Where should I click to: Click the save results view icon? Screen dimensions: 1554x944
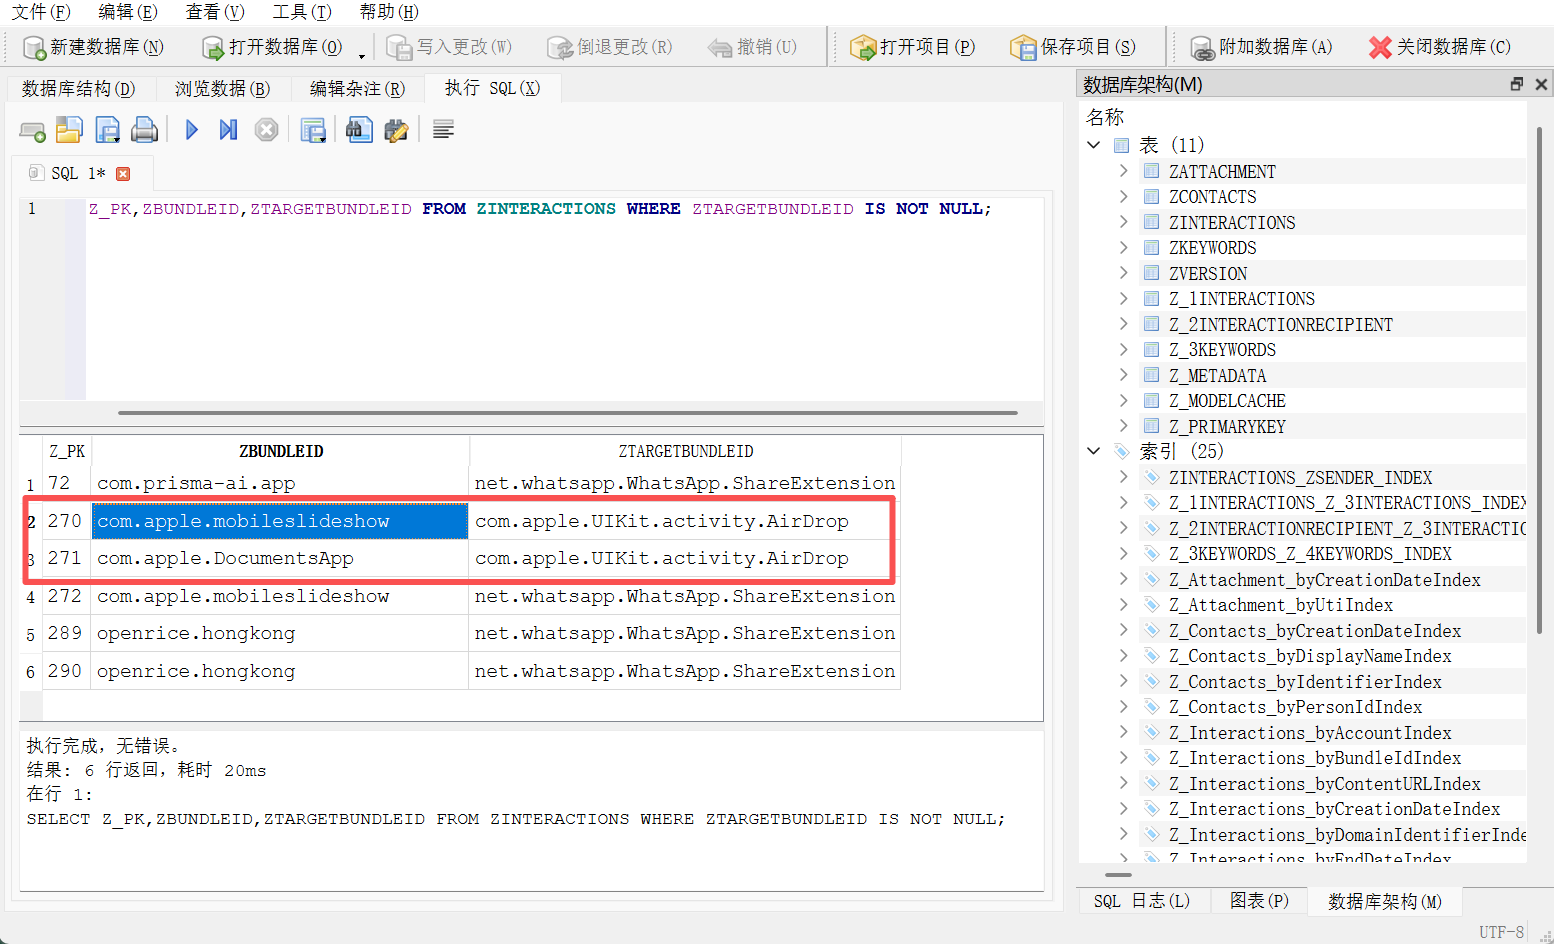click(x=313, y=130)
